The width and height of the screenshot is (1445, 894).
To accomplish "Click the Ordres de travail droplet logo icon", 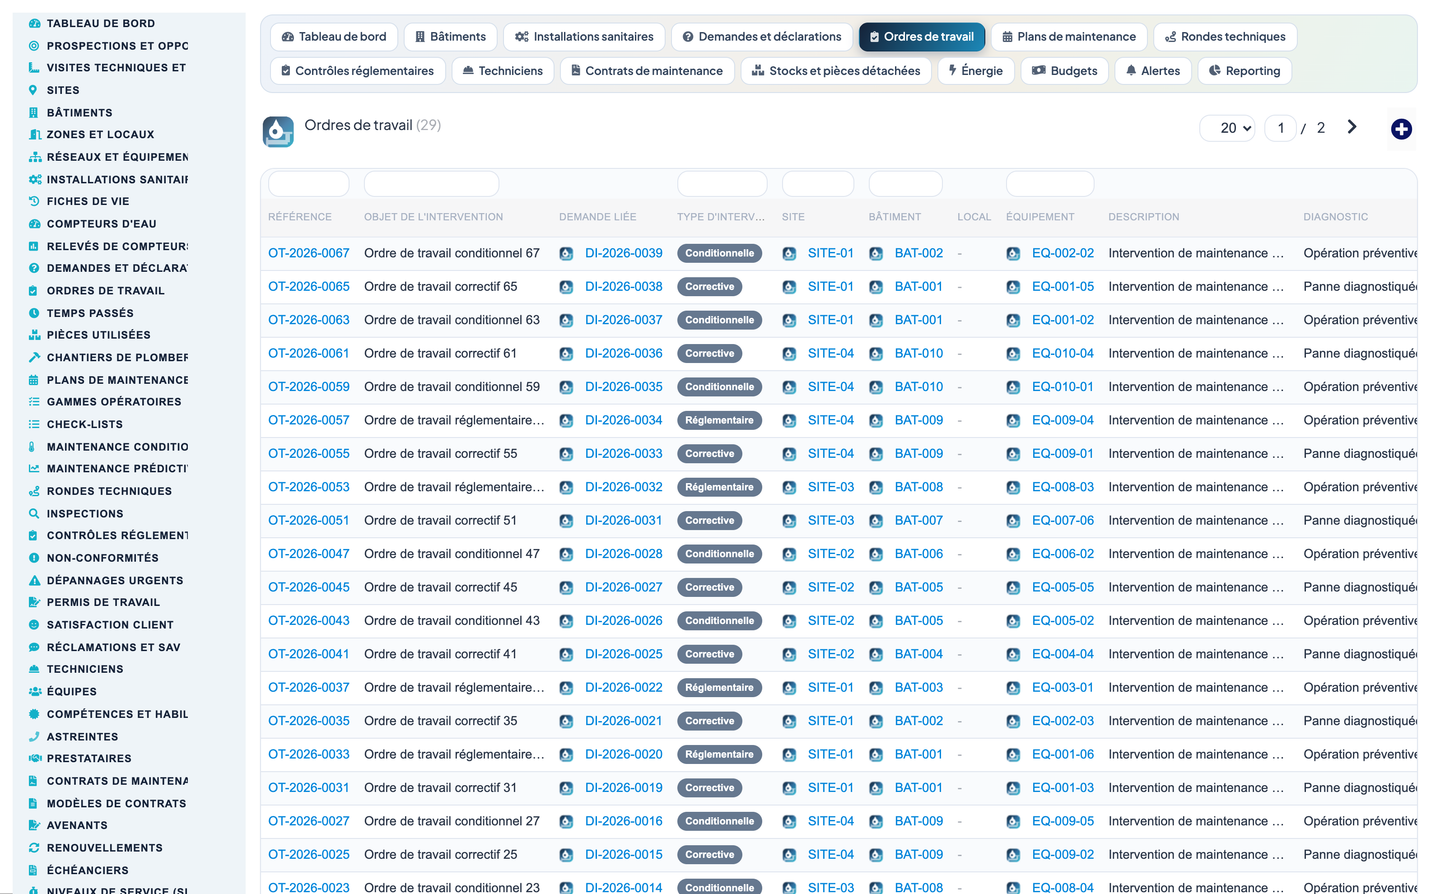I will pyautogui.click(x=278, y=131).
